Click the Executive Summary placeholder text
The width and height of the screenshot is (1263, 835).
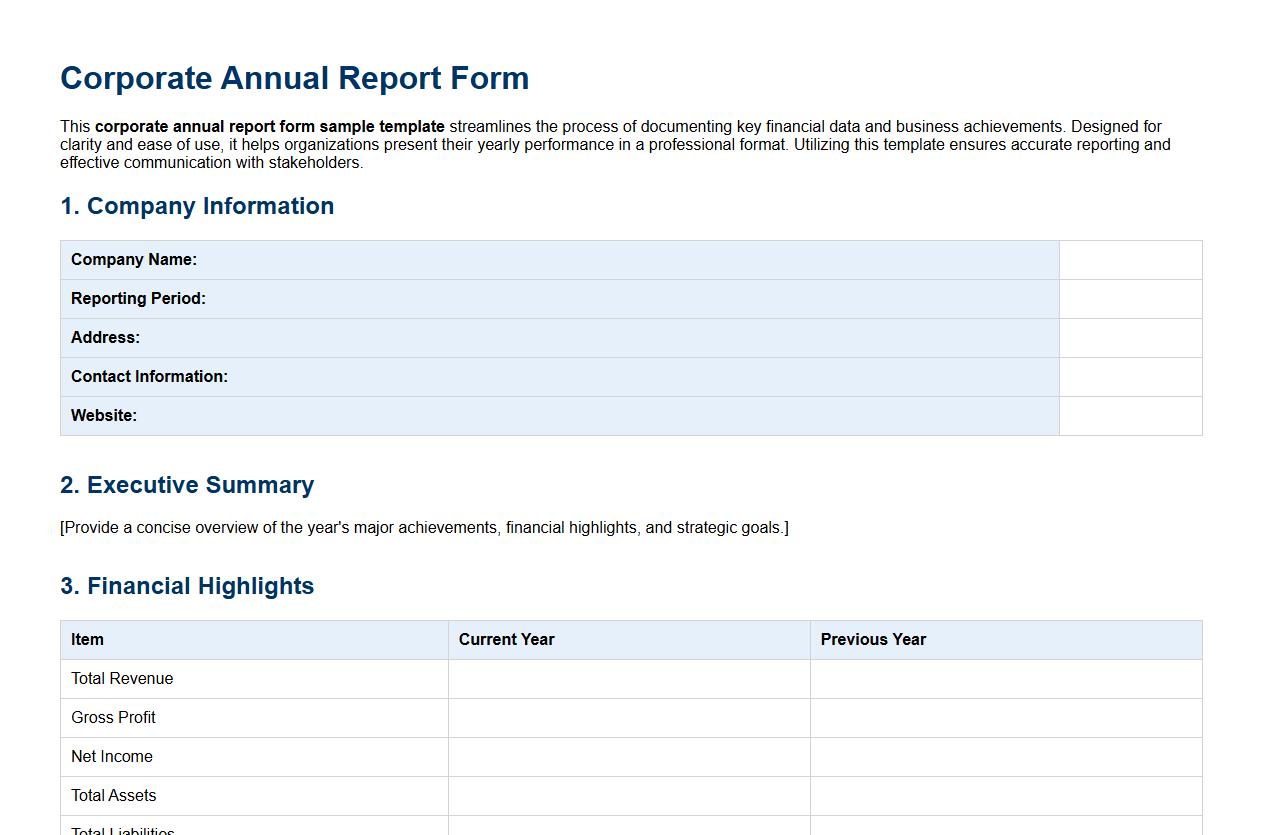tap(425, 527)
